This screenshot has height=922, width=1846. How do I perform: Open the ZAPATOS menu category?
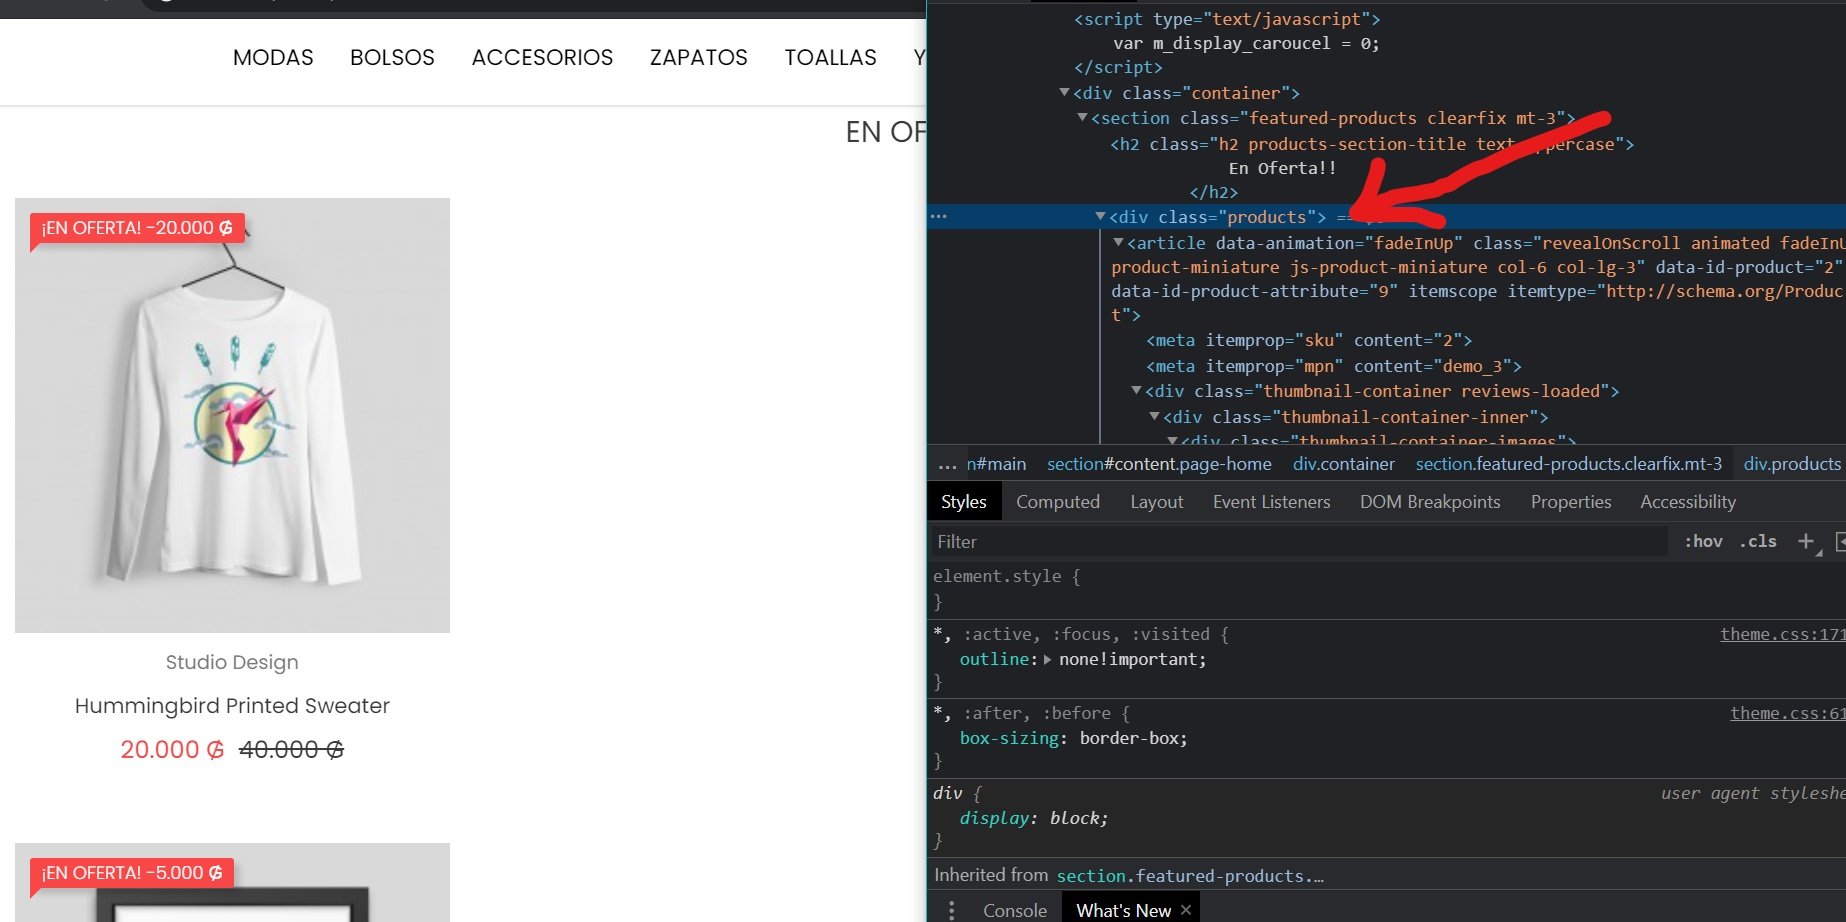point(699,58)
